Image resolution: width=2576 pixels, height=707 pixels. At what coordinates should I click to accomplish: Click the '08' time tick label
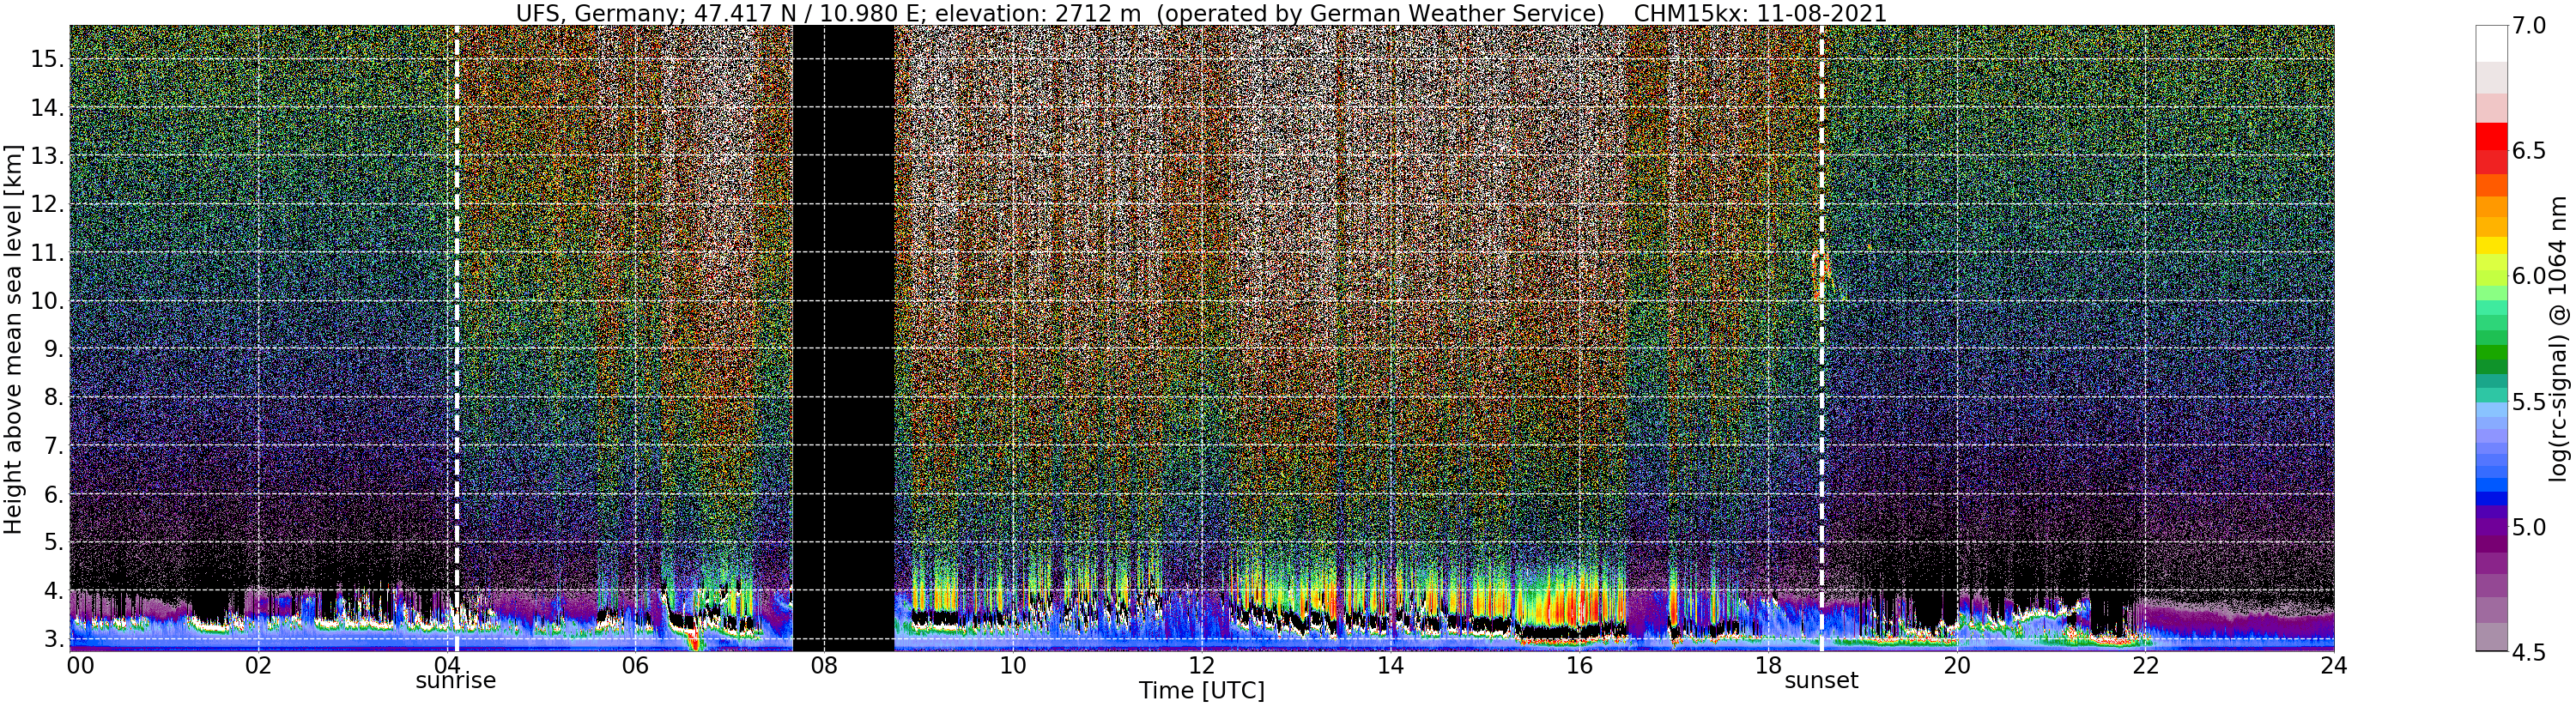click(x=824, y=664)
